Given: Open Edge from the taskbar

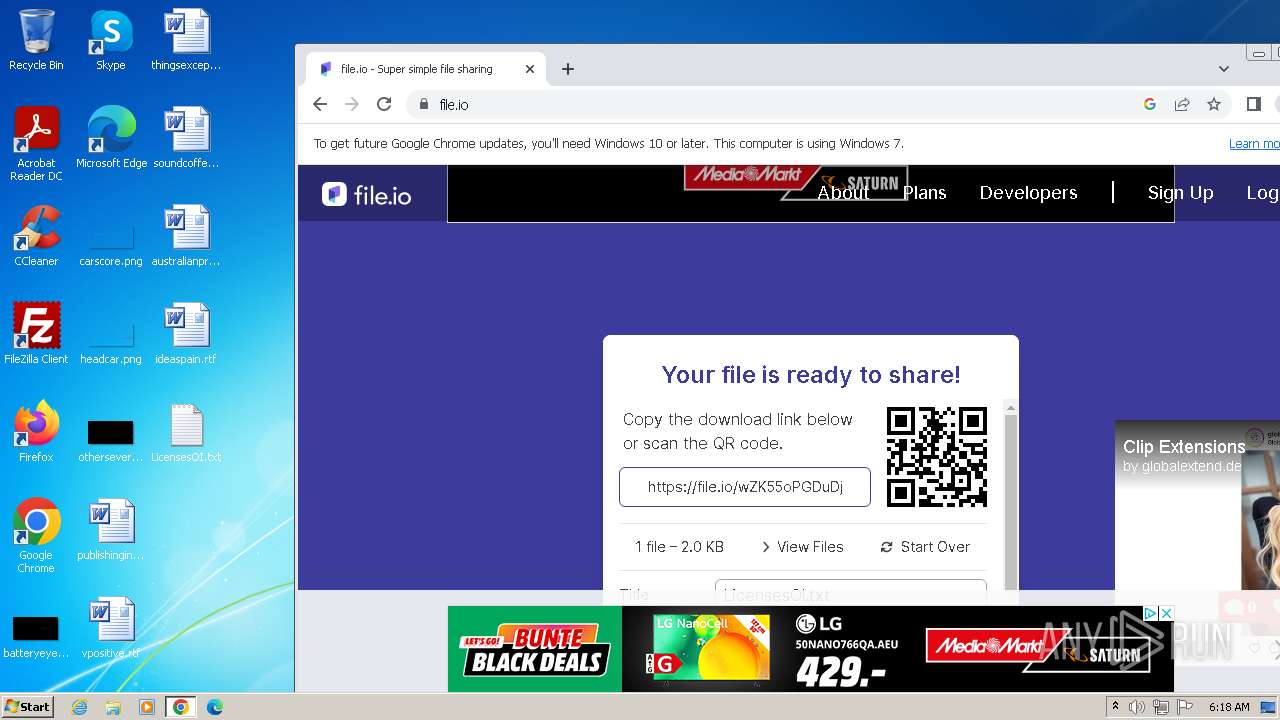Looking at the screenshot, I should click(x=215, y=707).
